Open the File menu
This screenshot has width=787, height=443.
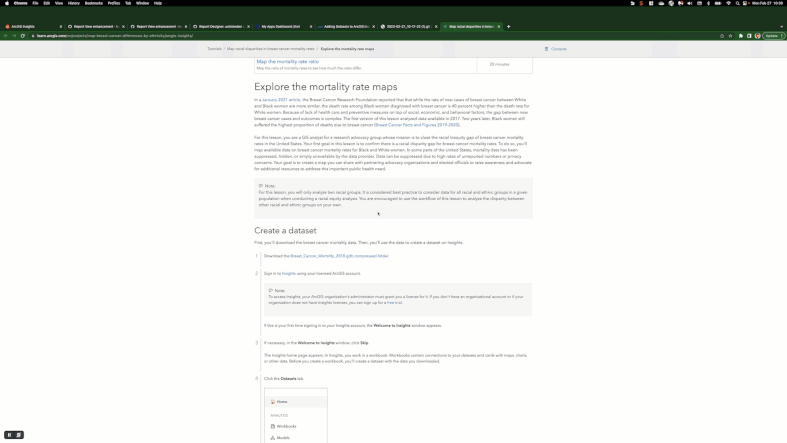click(35, 3)
